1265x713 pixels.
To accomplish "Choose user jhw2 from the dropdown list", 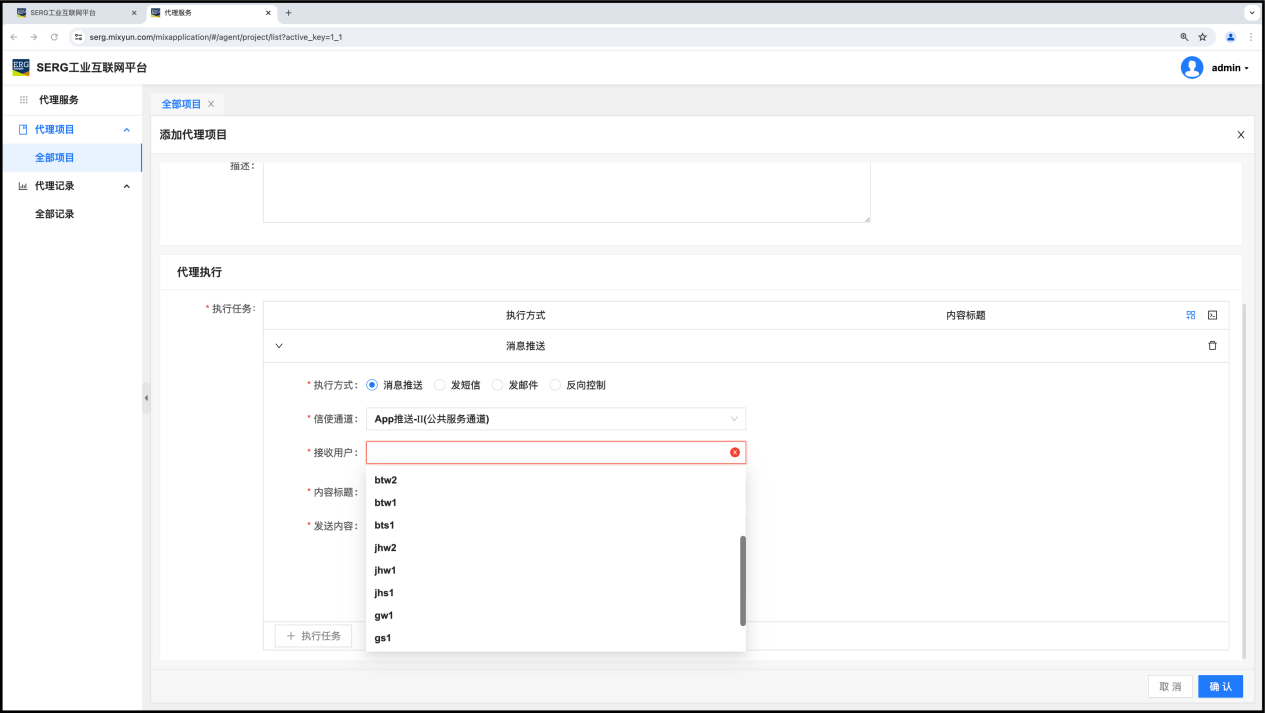I will point(385,548).
